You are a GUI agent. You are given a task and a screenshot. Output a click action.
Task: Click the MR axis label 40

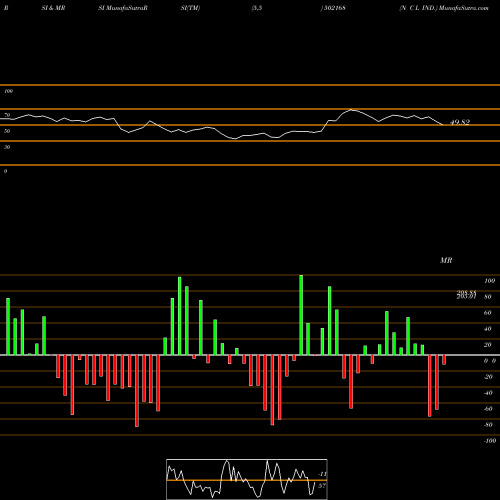488,329
